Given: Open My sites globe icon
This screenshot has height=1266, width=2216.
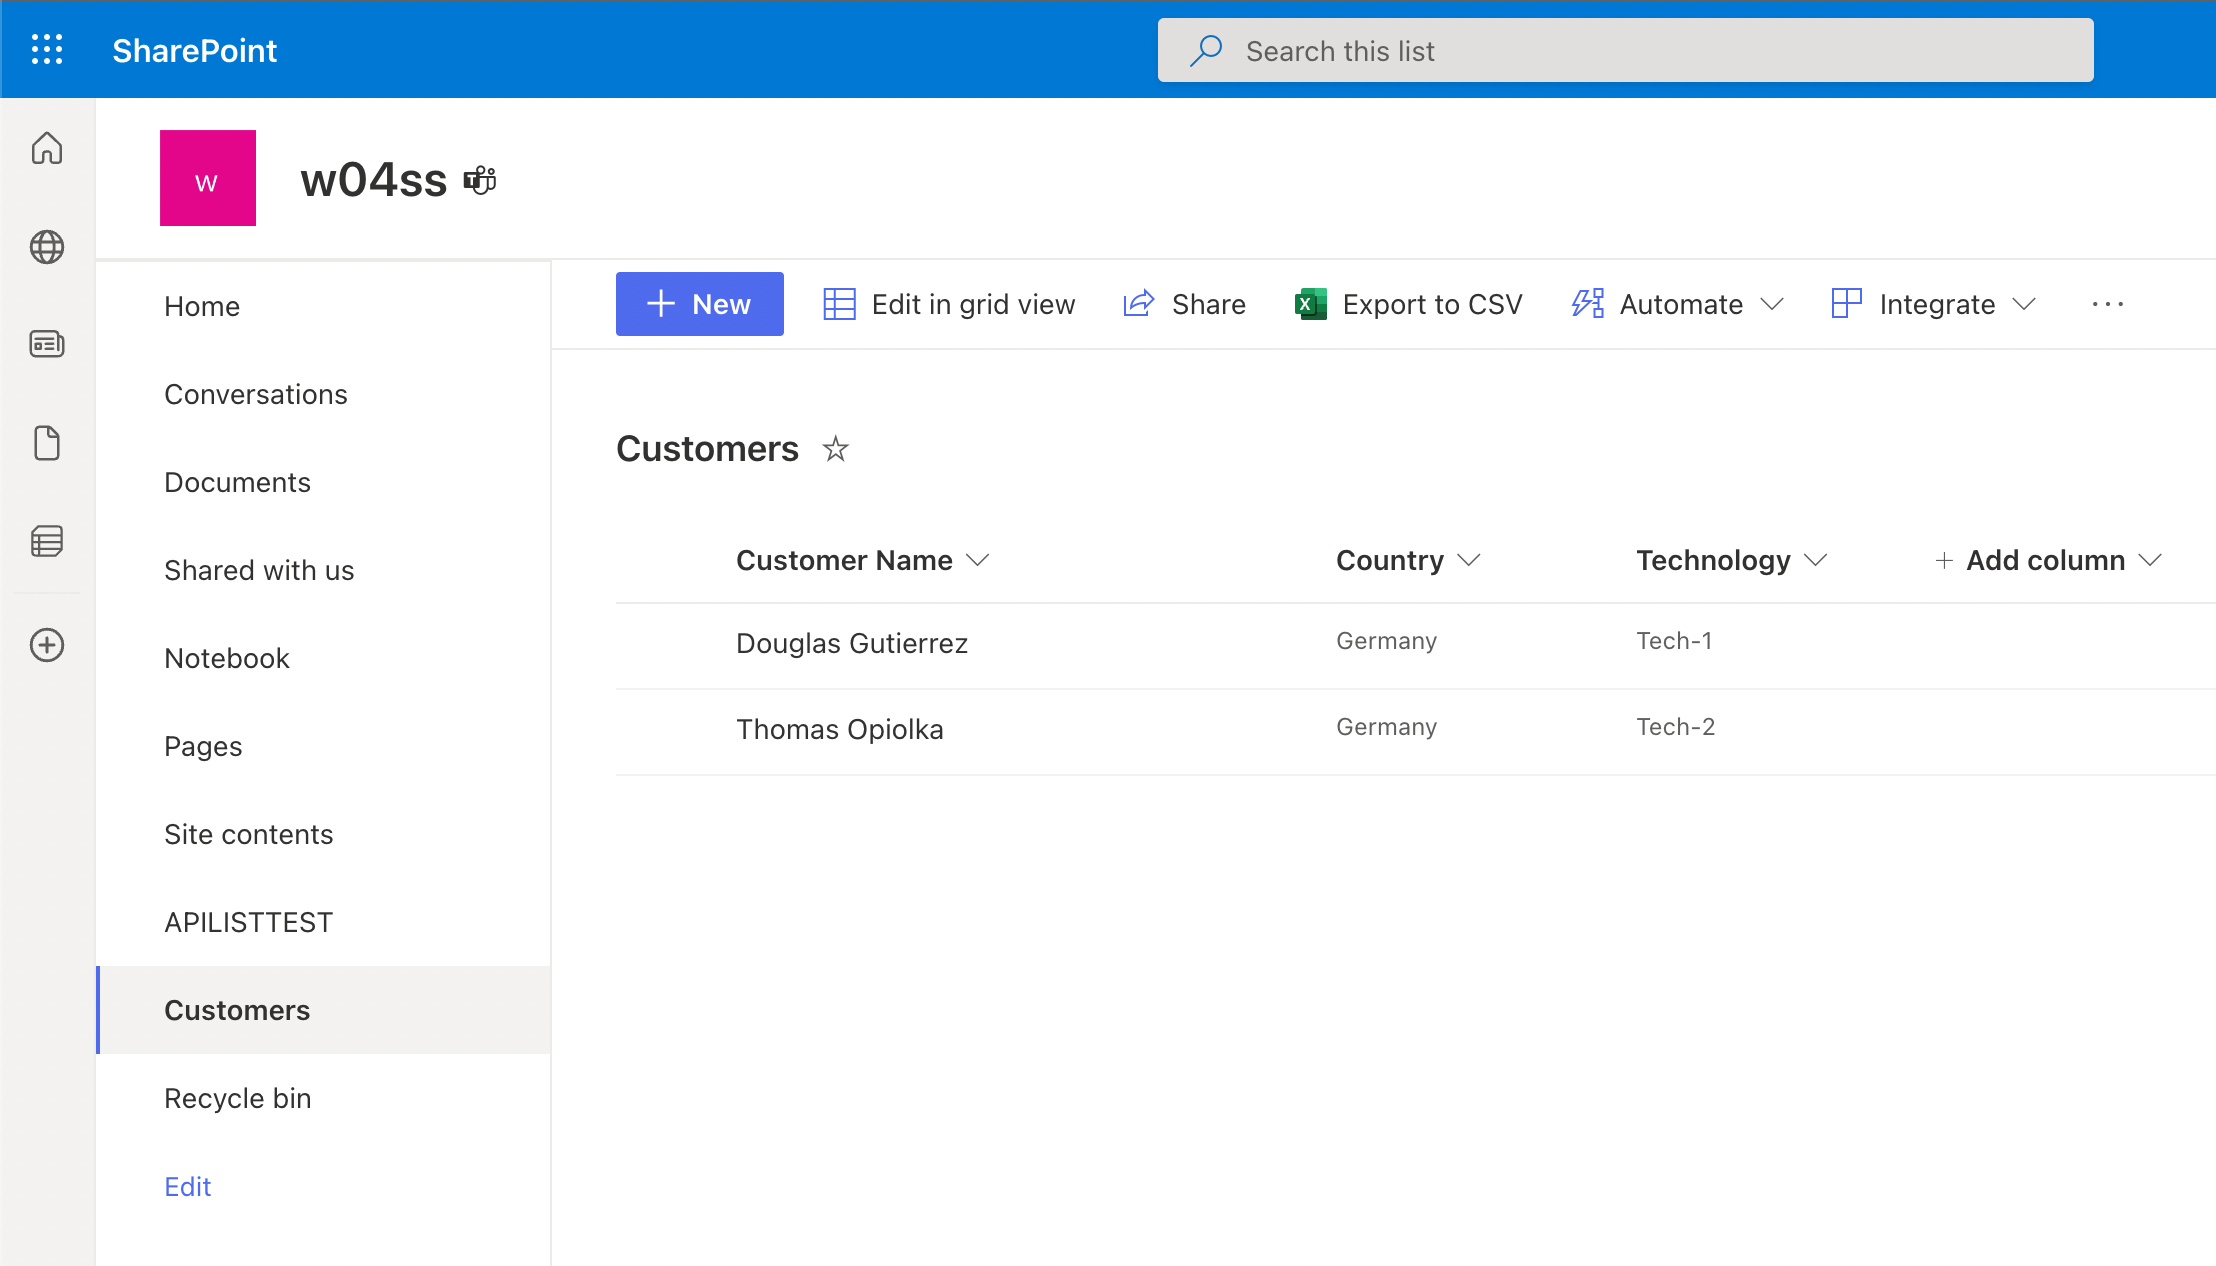Looking at the screenshot, I should [x=47, y=246].
